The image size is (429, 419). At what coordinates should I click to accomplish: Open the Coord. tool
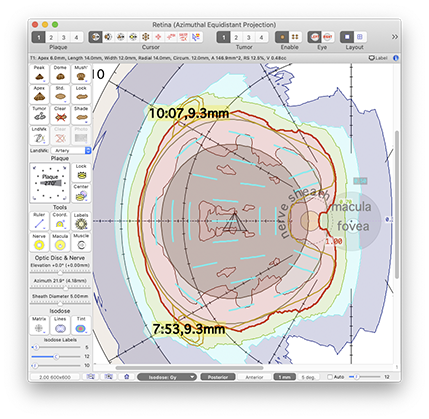pos(60,221)
